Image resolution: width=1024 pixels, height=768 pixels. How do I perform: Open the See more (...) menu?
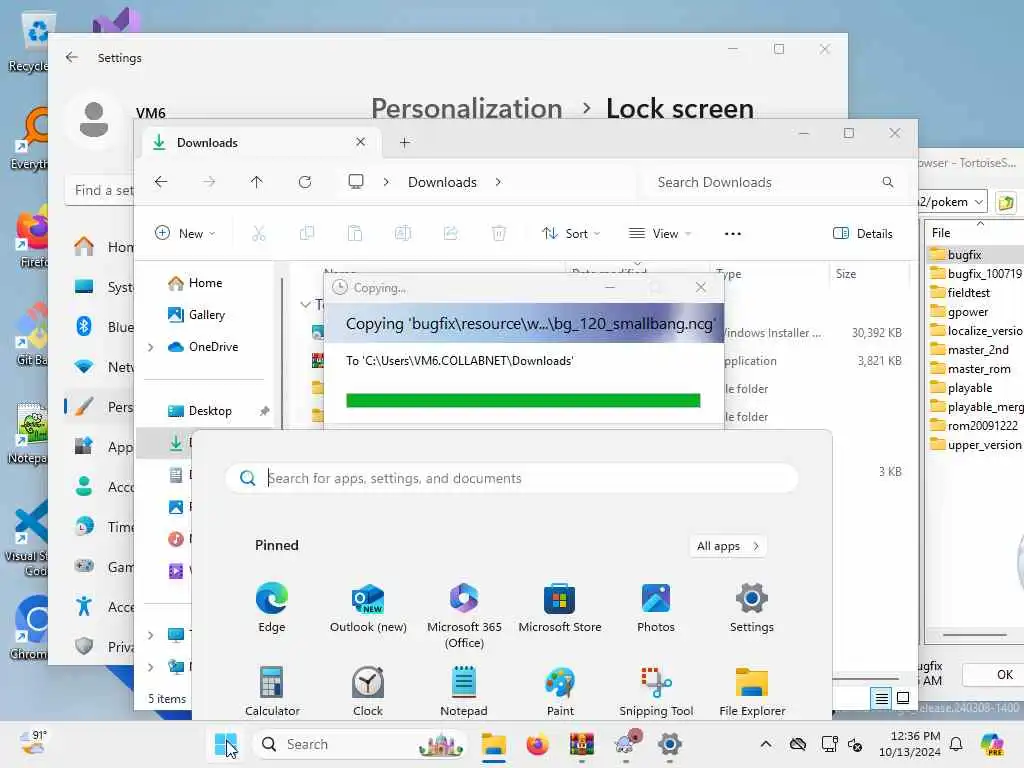[x=733, y=233]
